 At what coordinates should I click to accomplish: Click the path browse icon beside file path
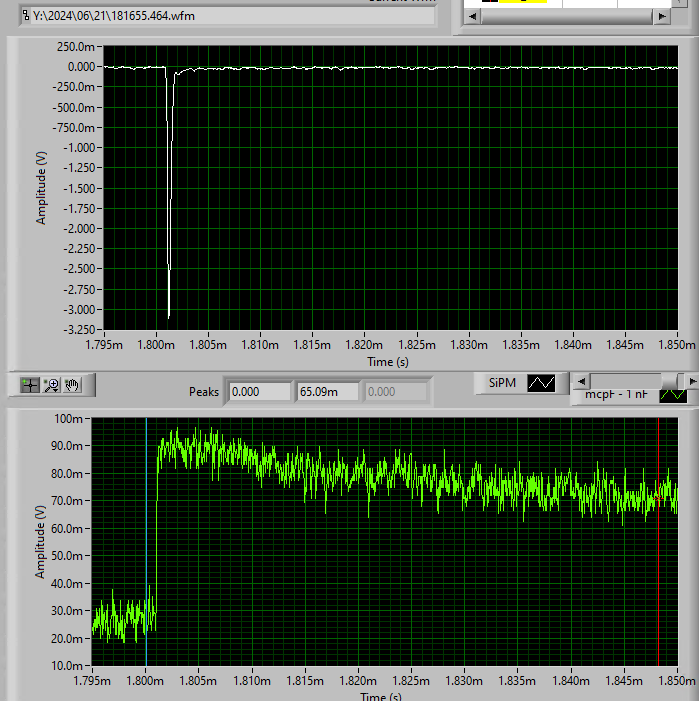click(26, 16)
